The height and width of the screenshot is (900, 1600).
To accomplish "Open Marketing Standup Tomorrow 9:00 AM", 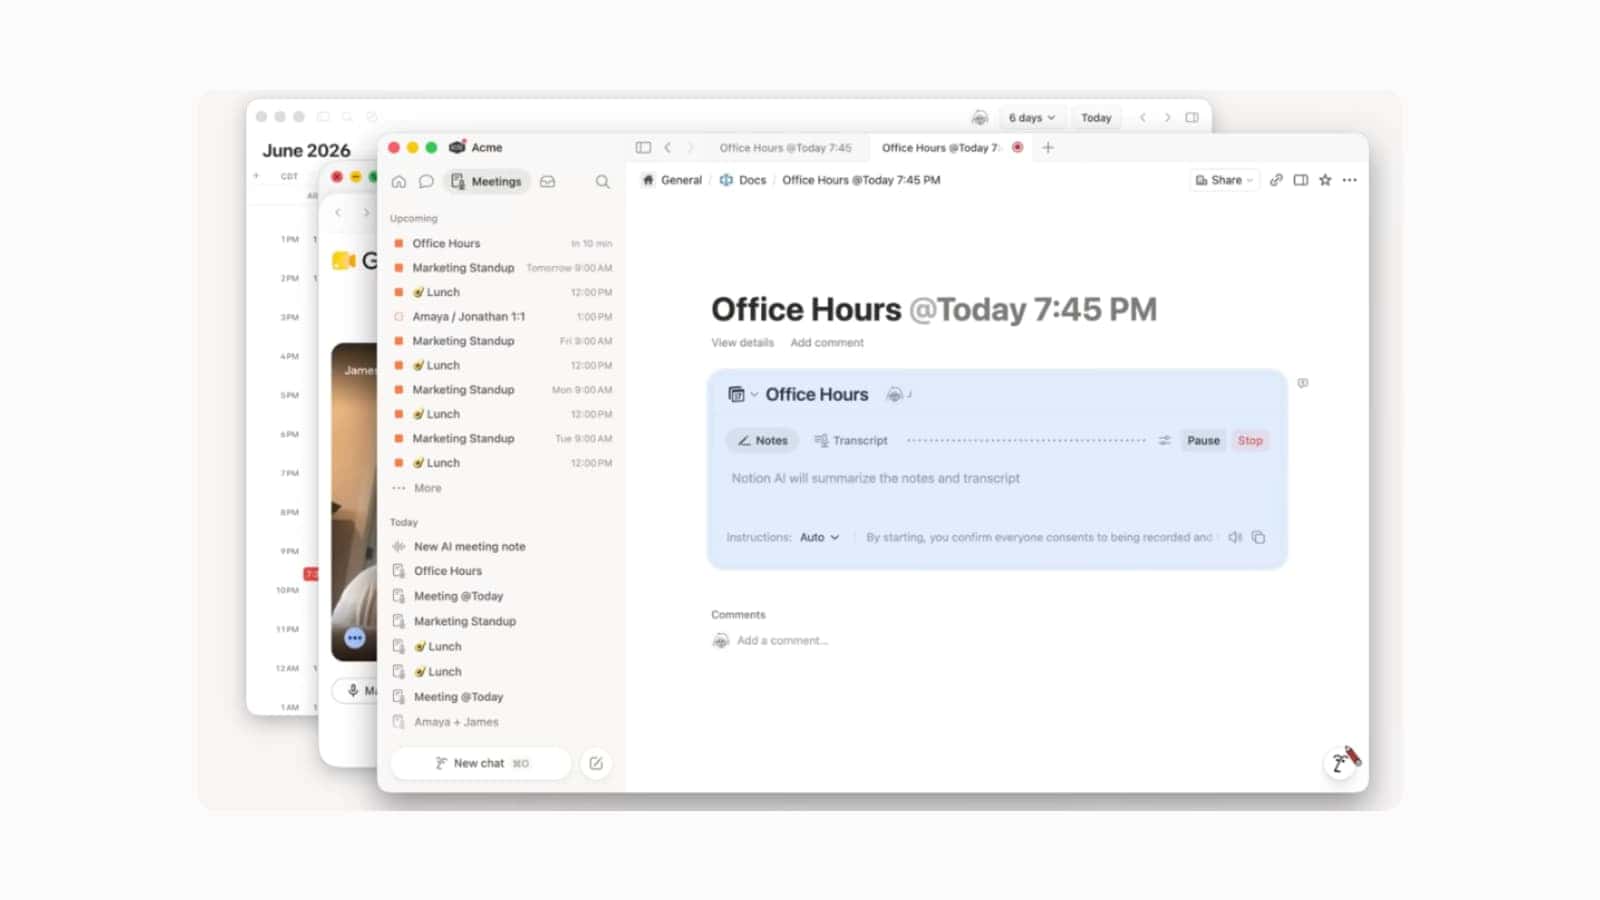I will tap(502, 268).
